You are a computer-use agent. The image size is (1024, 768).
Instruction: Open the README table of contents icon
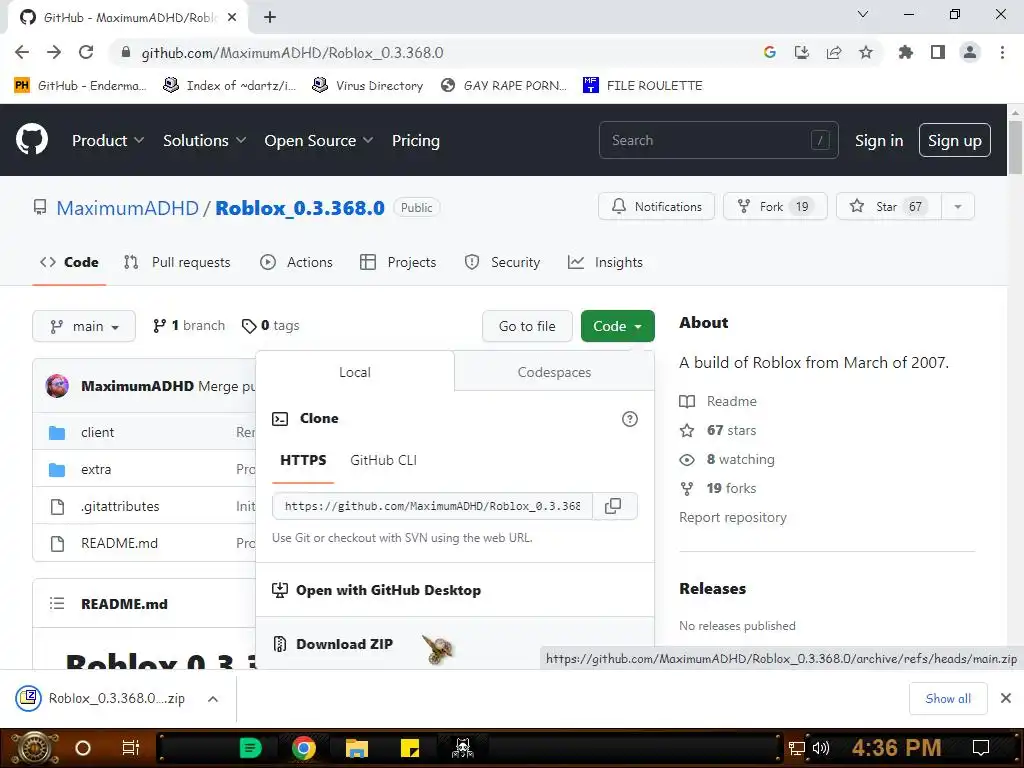click(x=57, y=603)
